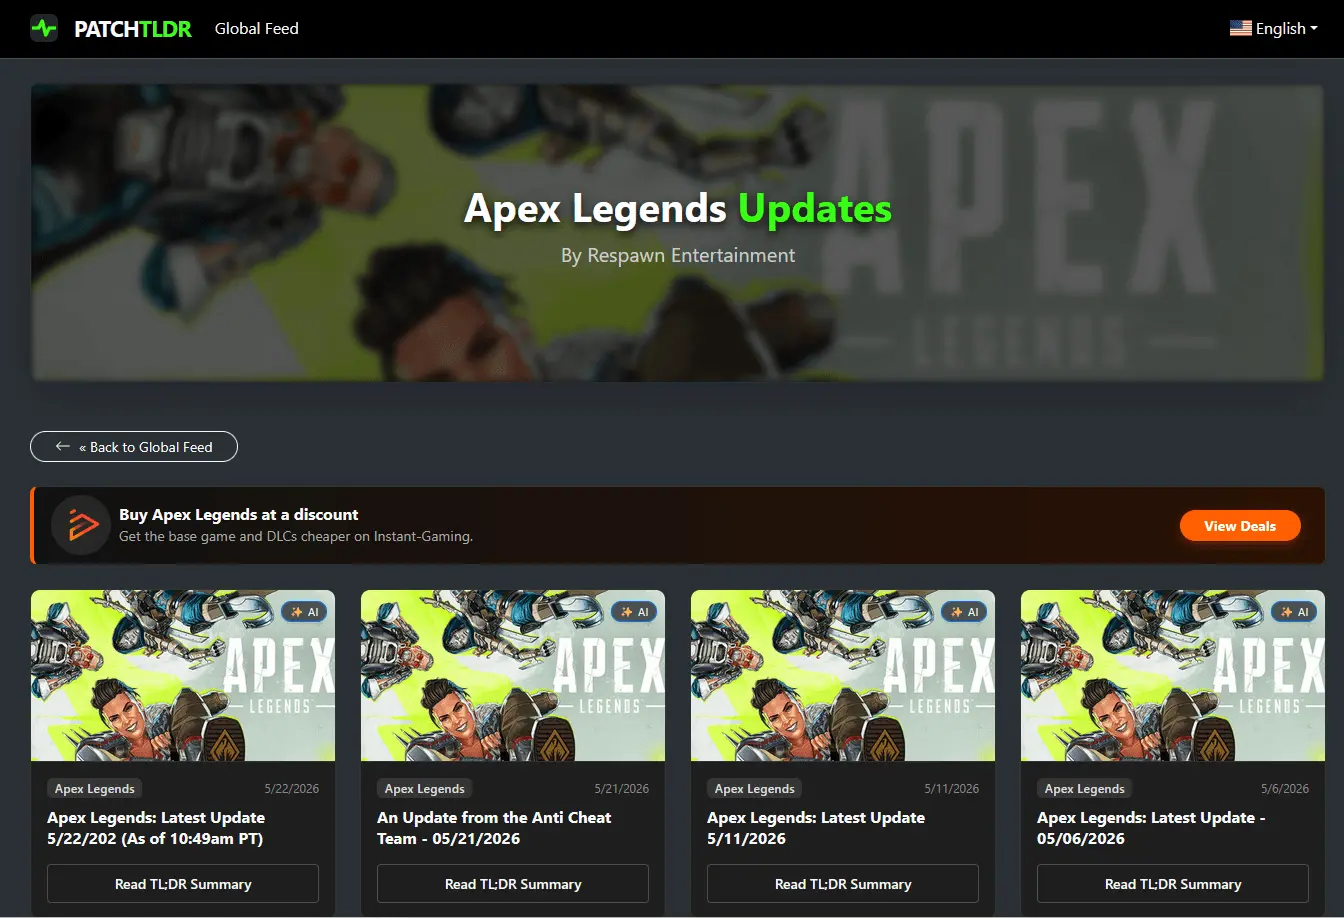Click Apex Legends tag on 5/11/2026 card

click(755, 789)
